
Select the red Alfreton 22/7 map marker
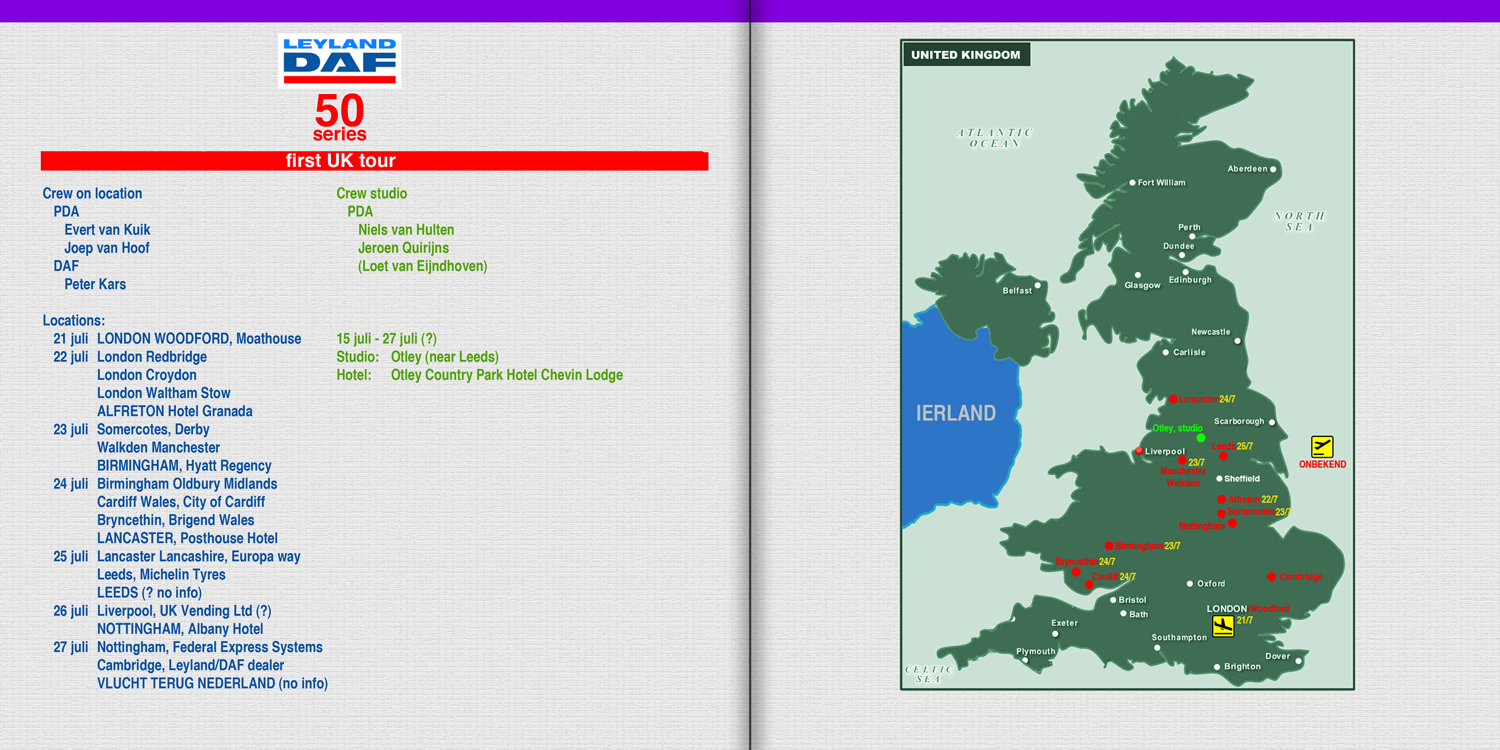point(1221,499)
